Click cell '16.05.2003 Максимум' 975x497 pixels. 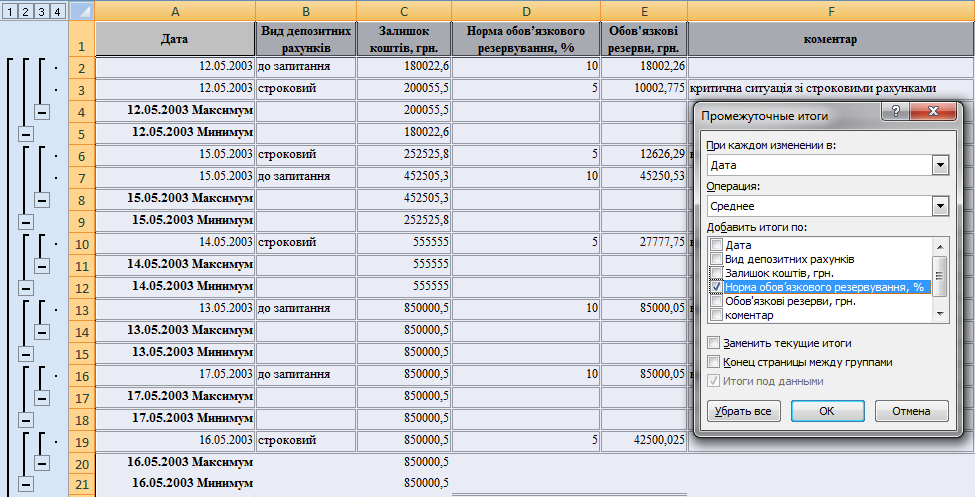(175, 462)
